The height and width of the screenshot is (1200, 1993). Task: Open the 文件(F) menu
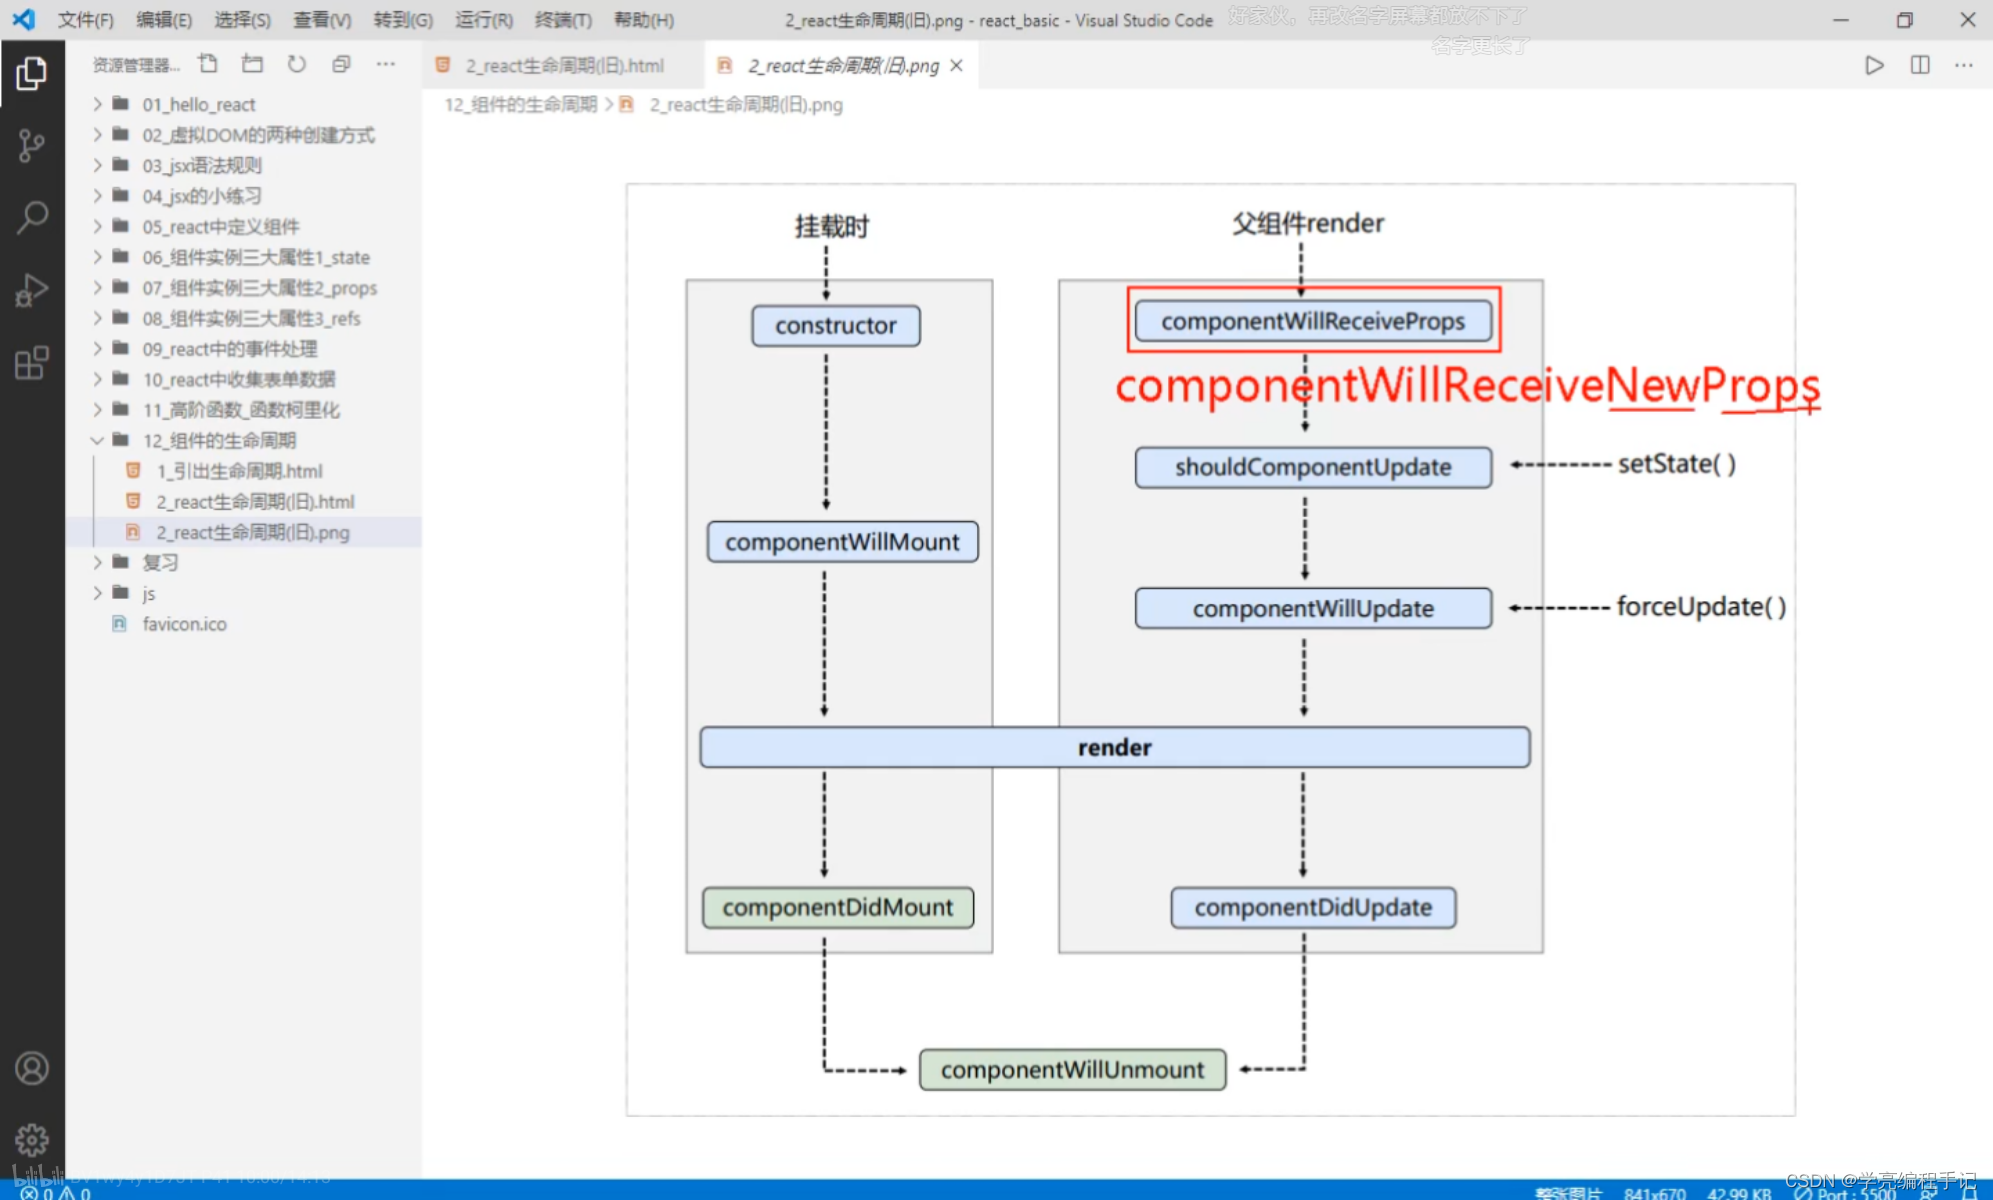[x=85, y=19]
